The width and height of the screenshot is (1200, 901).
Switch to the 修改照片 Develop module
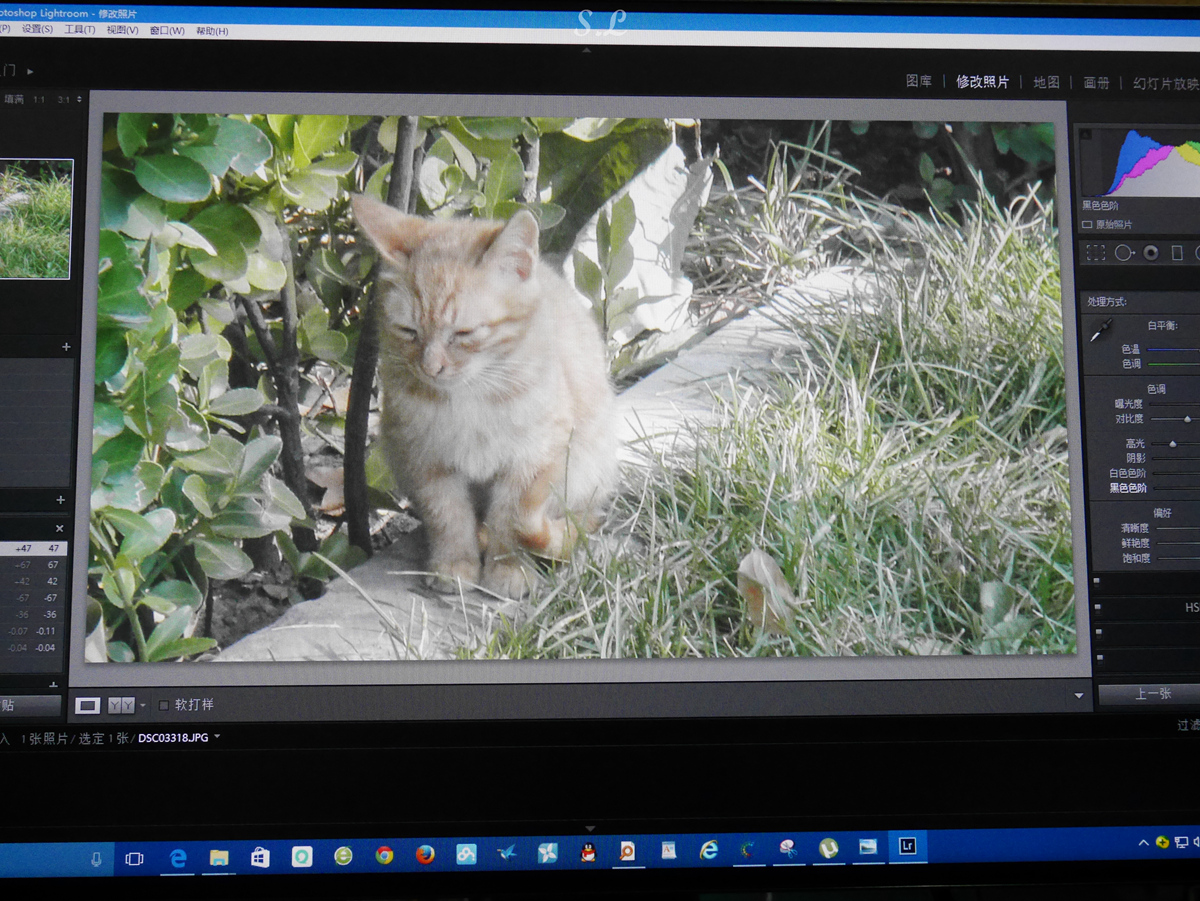(x=983, y=81)
